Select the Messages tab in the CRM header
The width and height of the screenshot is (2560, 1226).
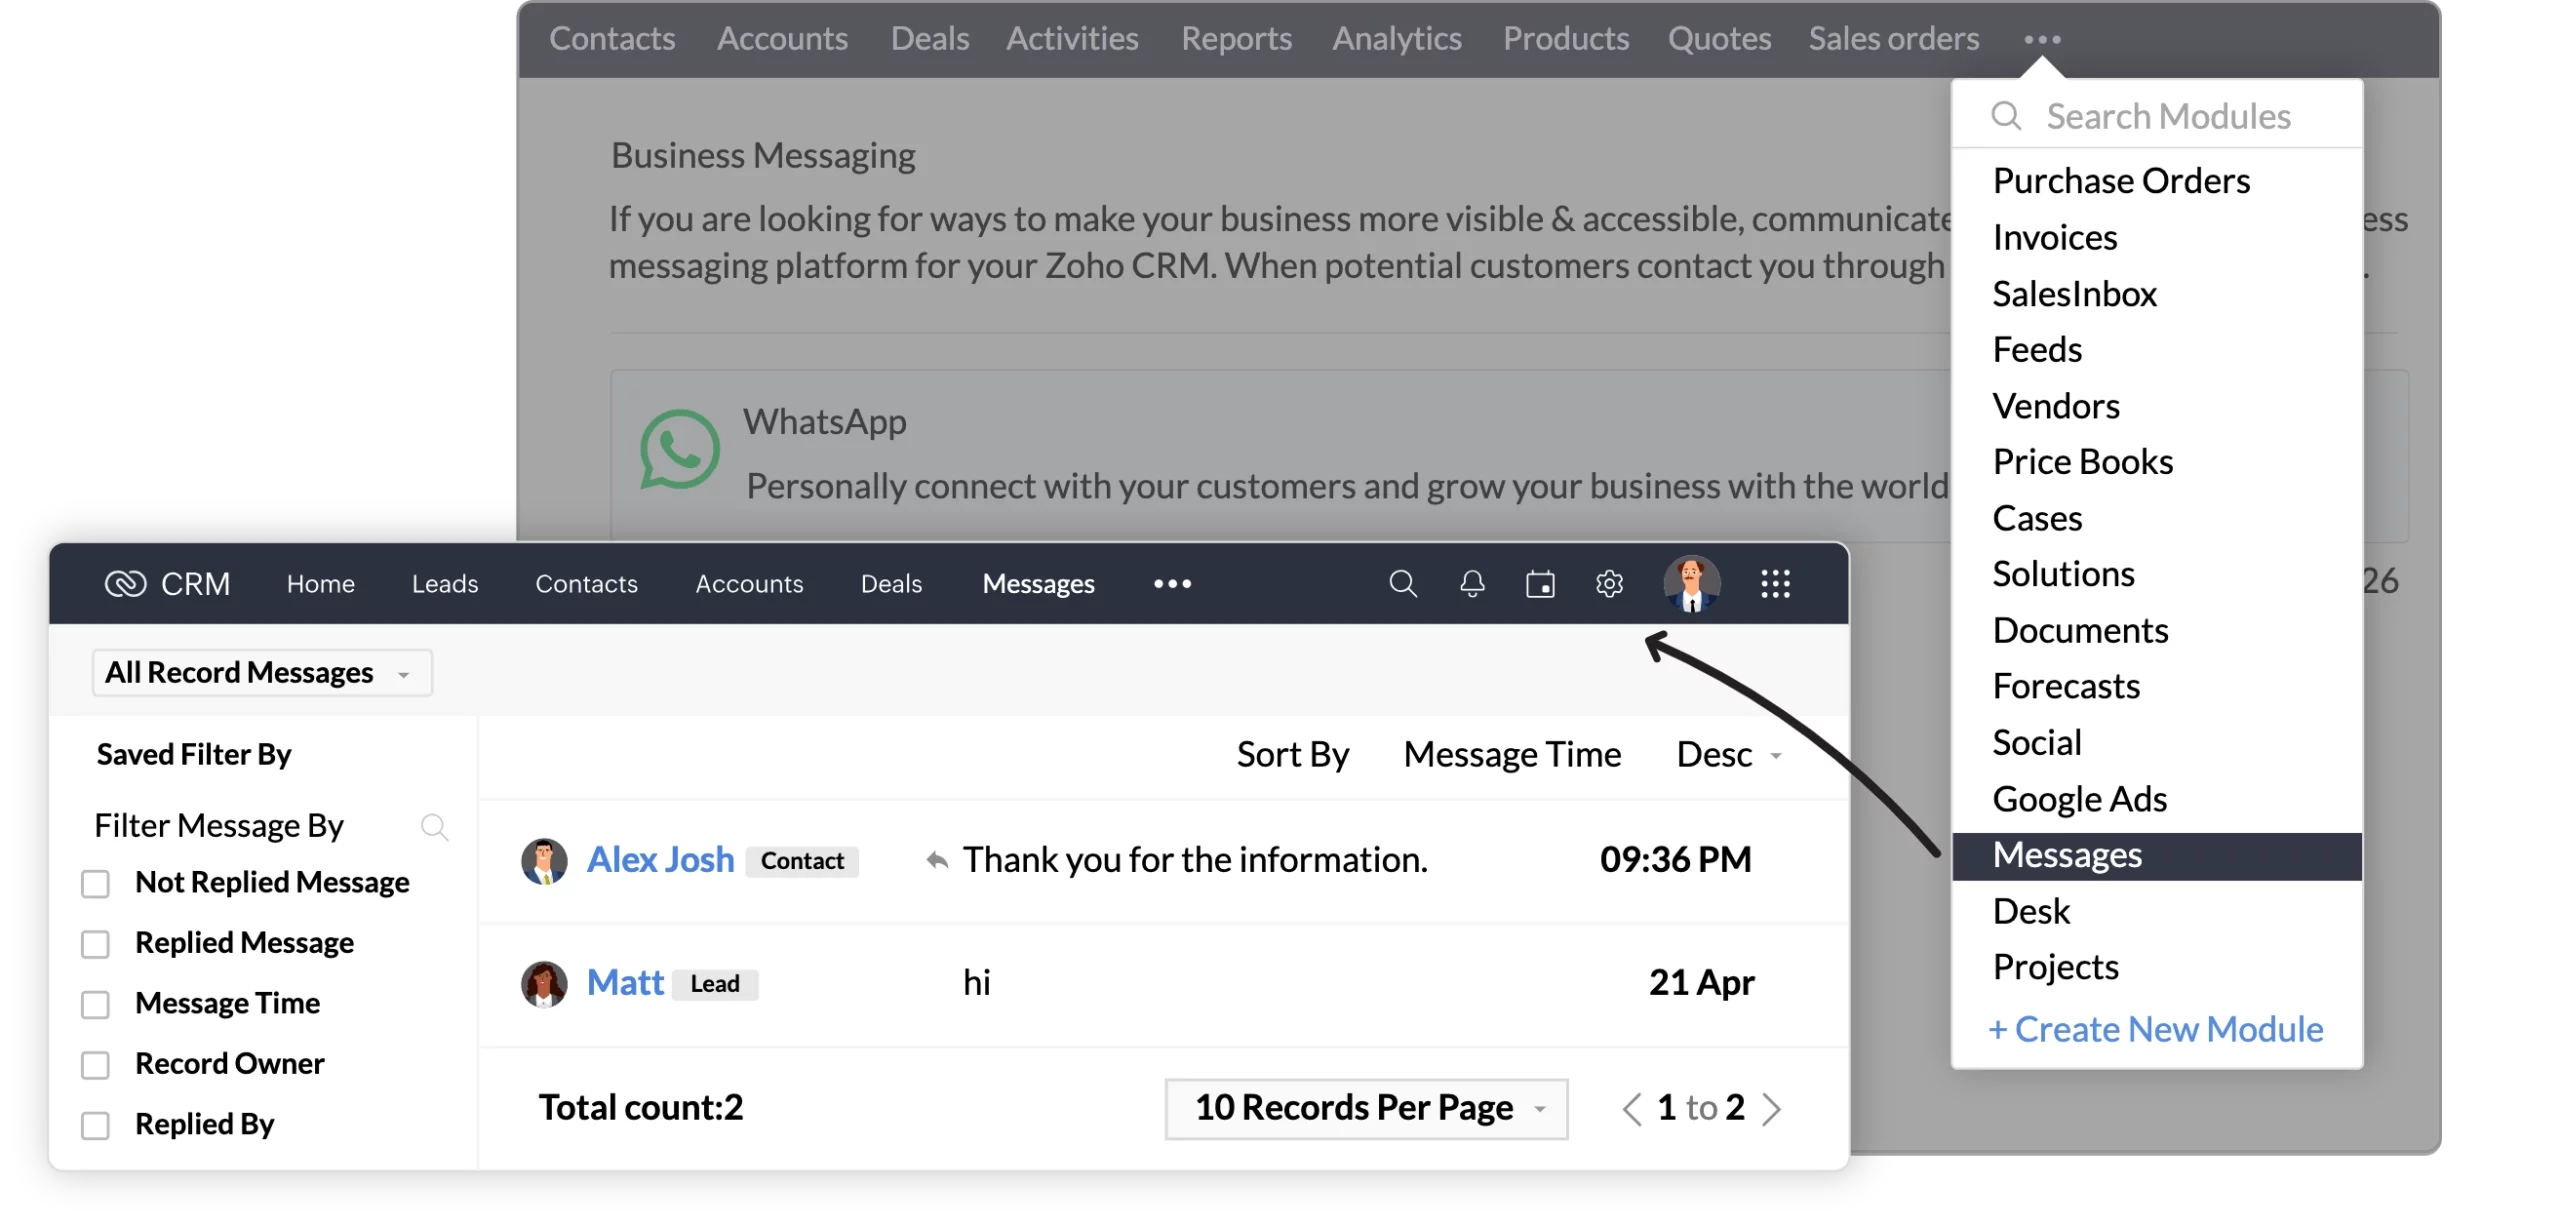coord(1038,584)
